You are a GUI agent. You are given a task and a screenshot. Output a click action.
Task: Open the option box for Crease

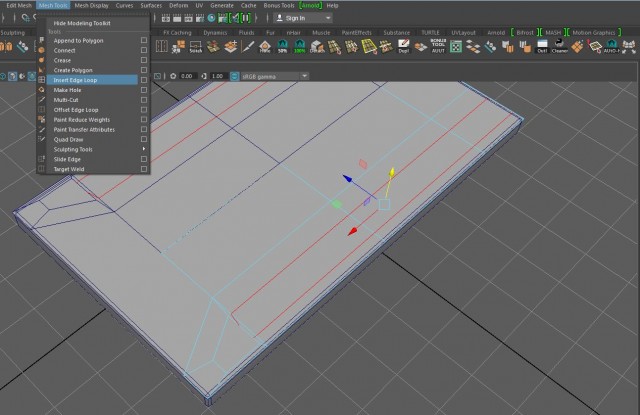point(144,60)
